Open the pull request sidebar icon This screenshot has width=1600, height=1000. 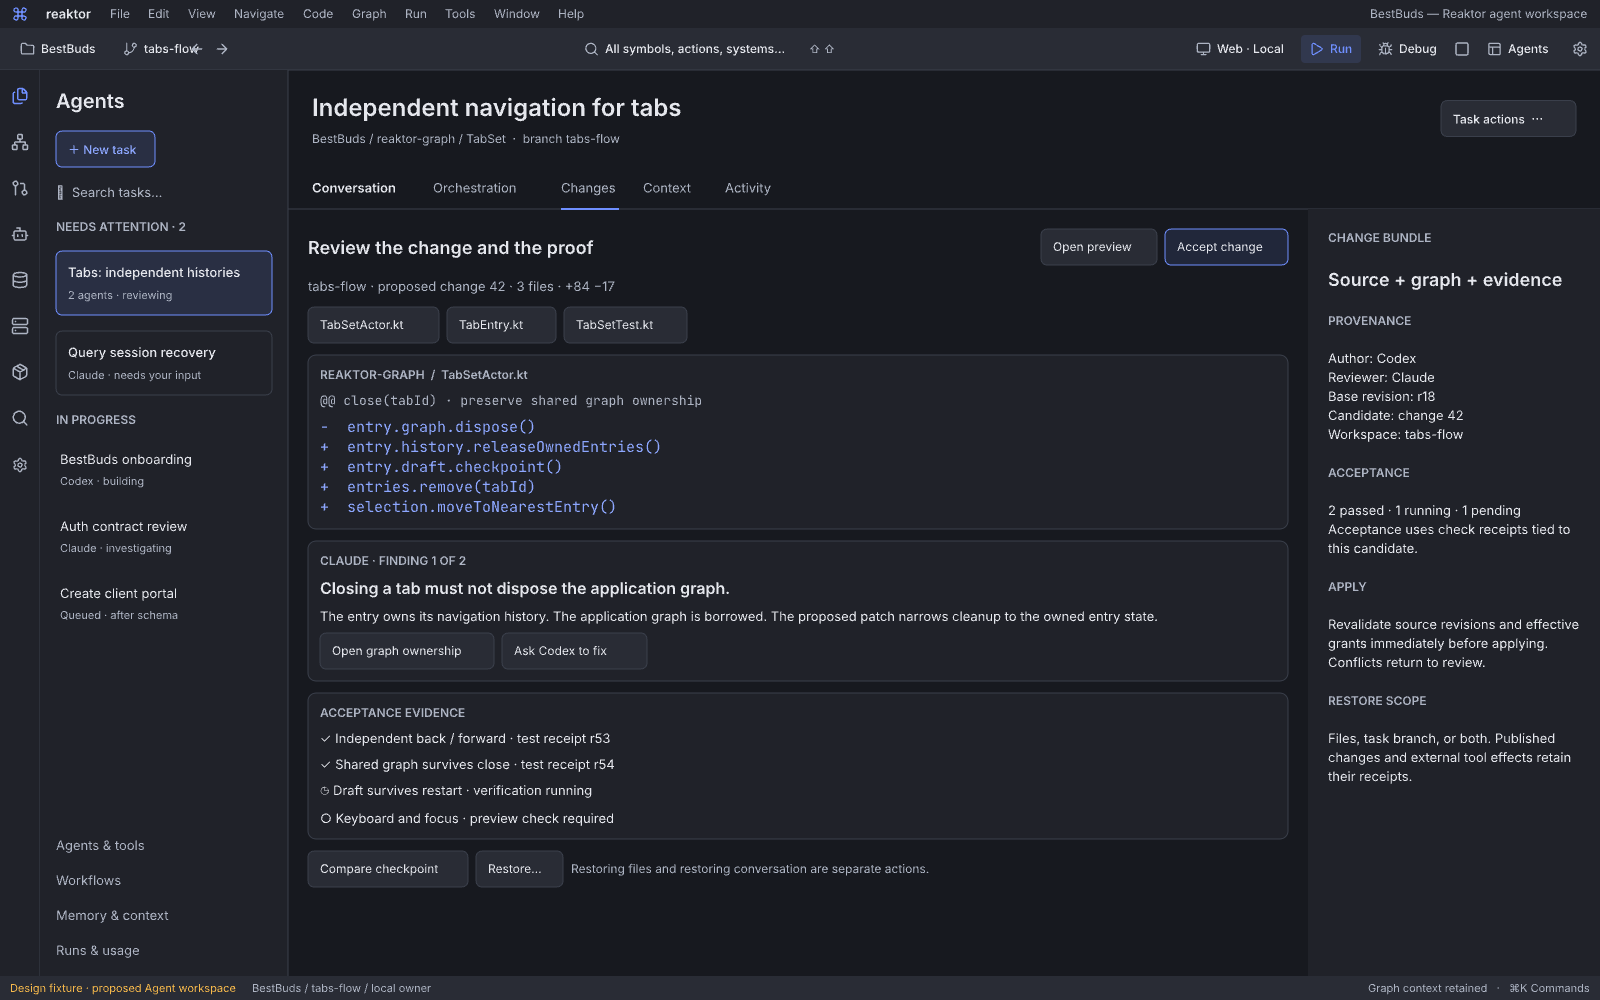20,188
